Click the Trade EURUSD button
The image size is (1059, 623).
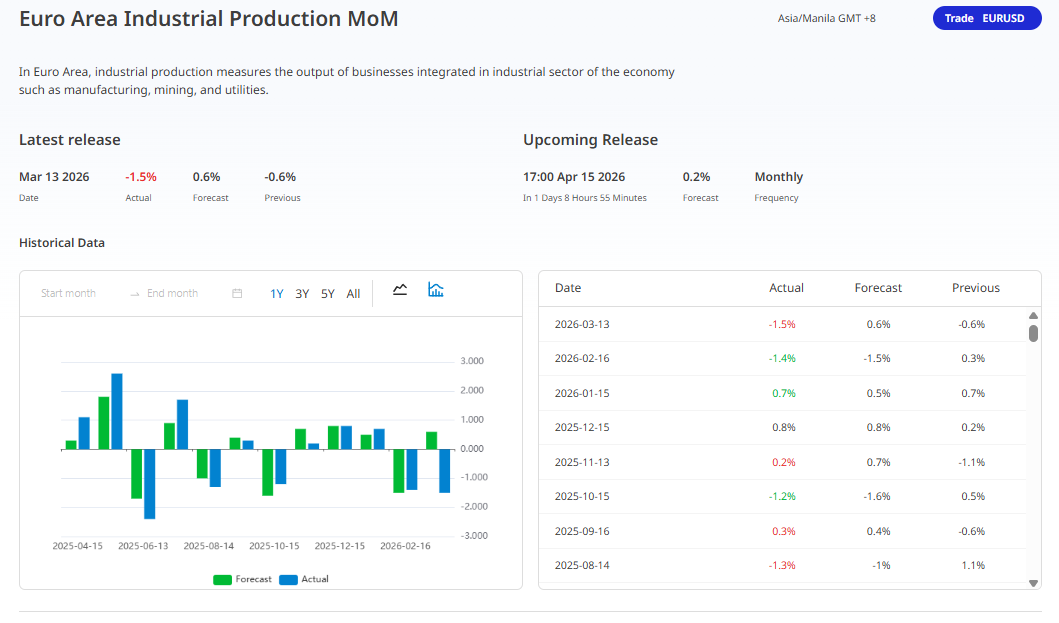pyautogui.click(x=986, y=18)
